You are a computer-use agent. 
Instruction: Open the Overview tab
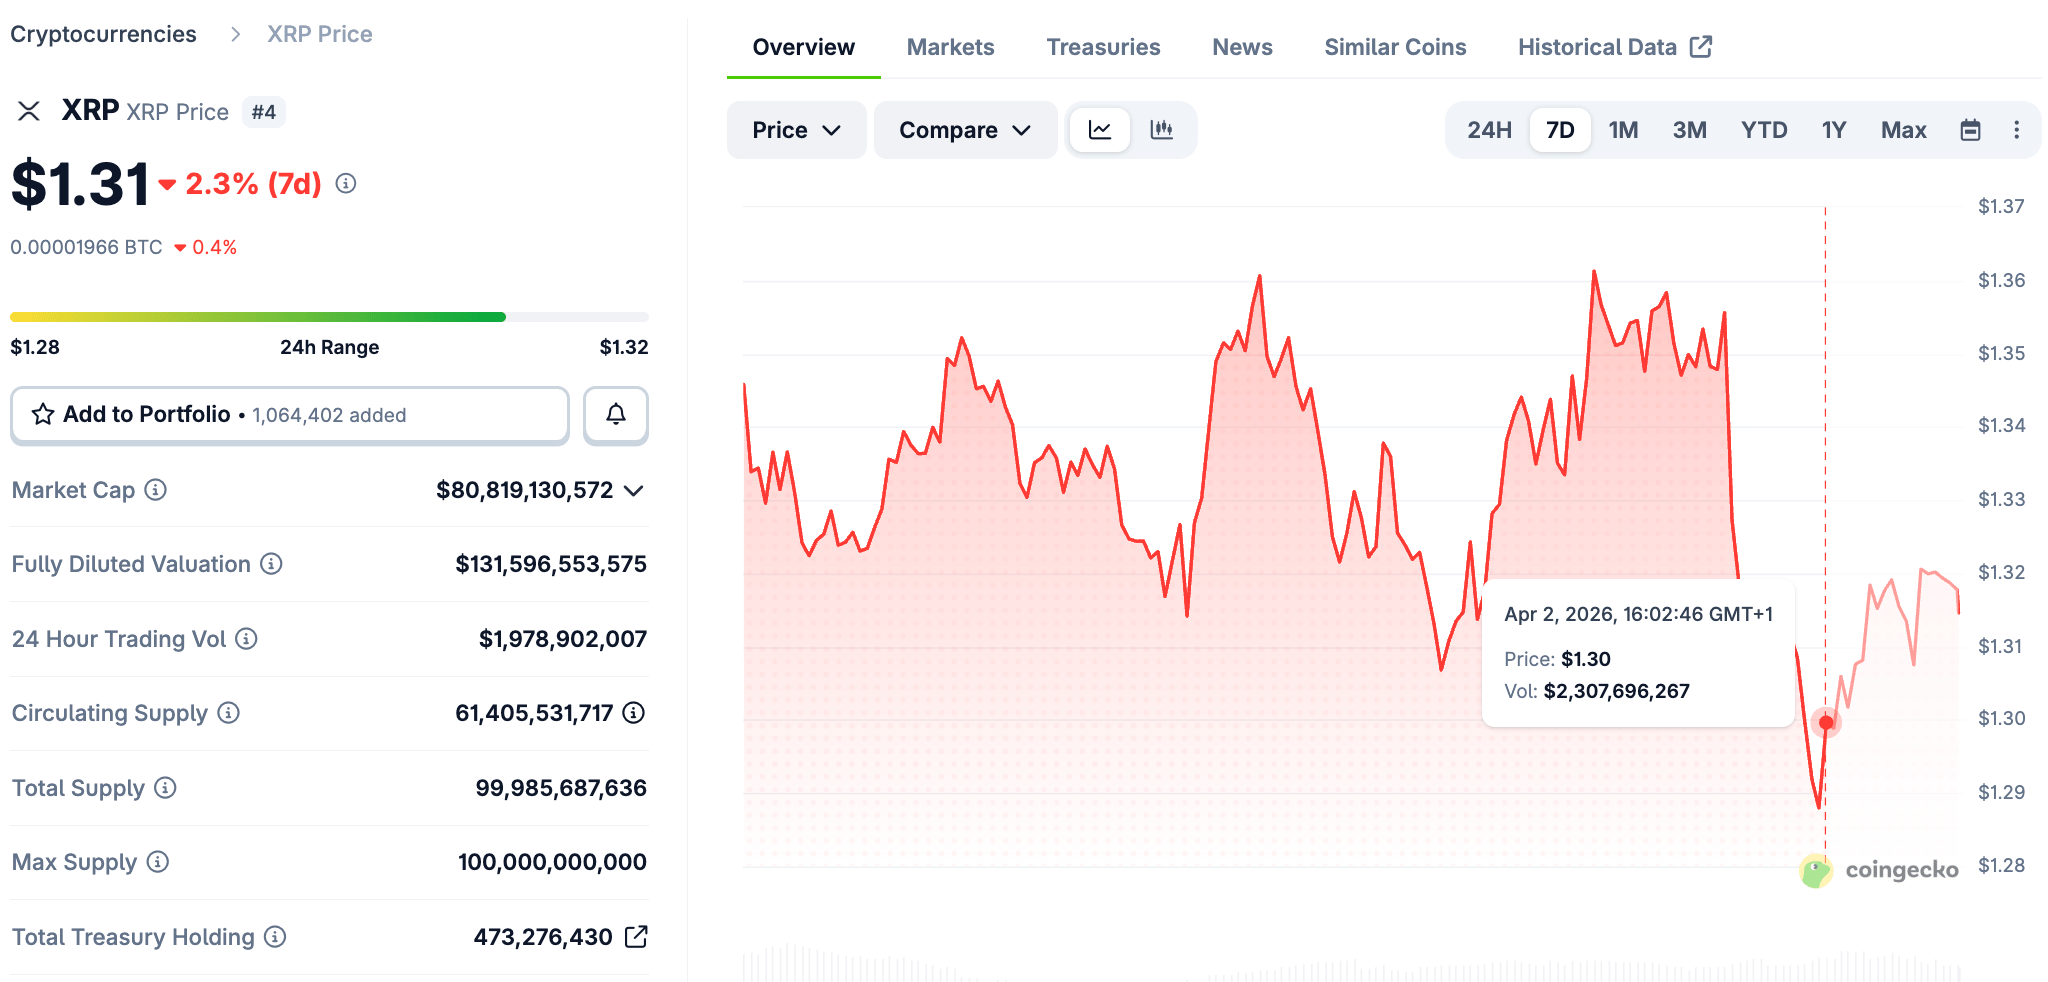coord(803,47)
